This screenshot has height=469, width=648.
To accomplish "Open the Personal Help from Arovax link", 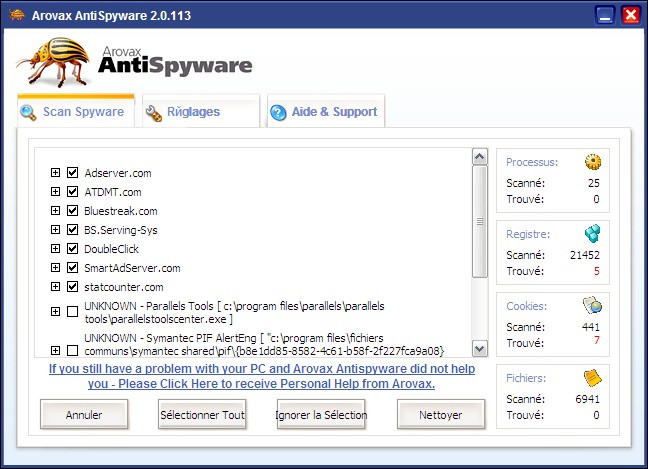I will point(262,376).
